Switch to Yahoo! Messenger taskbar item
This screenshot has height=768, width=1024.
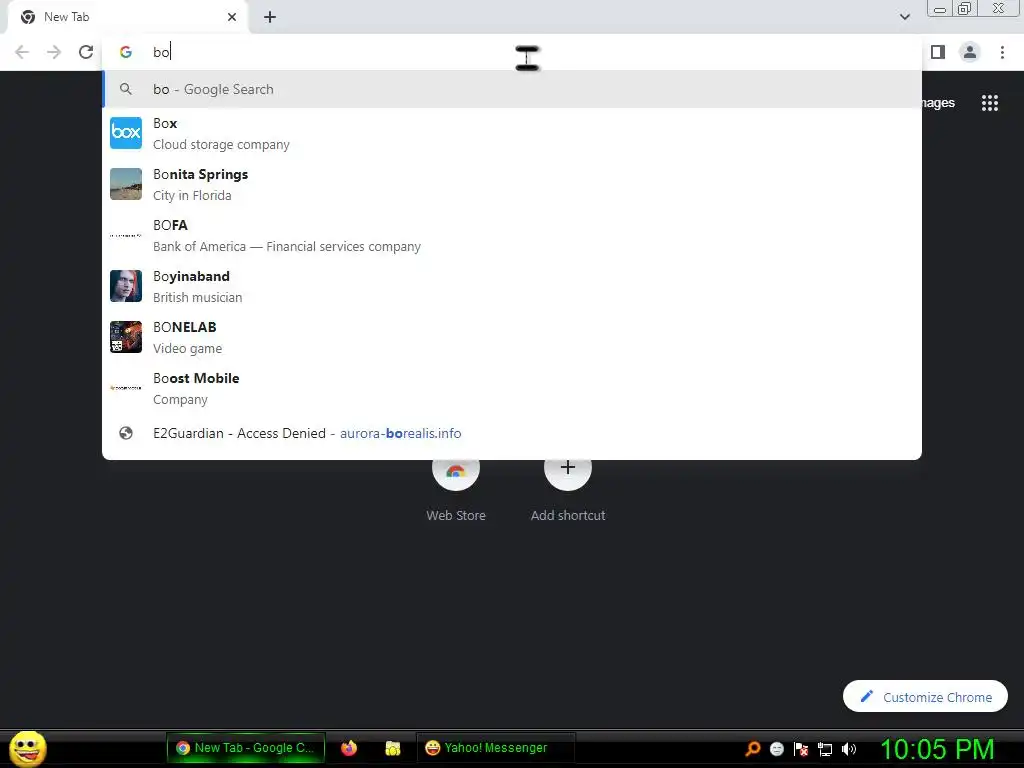495,748
